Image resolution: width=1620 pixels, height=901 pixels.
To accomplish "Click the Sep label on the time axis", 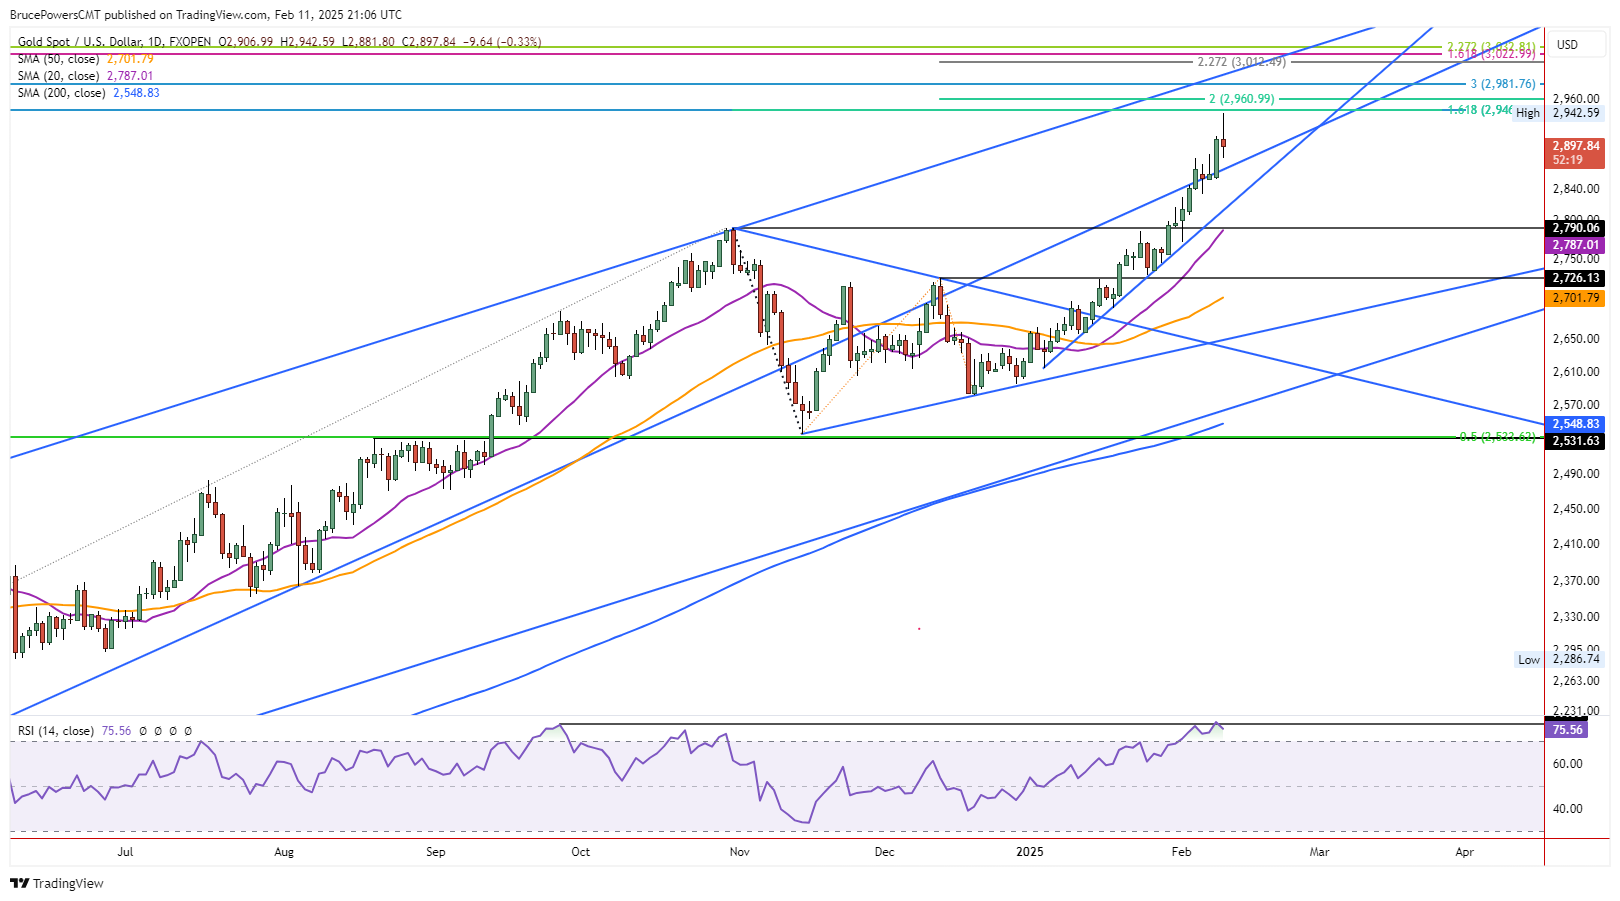I will [436, 852].
